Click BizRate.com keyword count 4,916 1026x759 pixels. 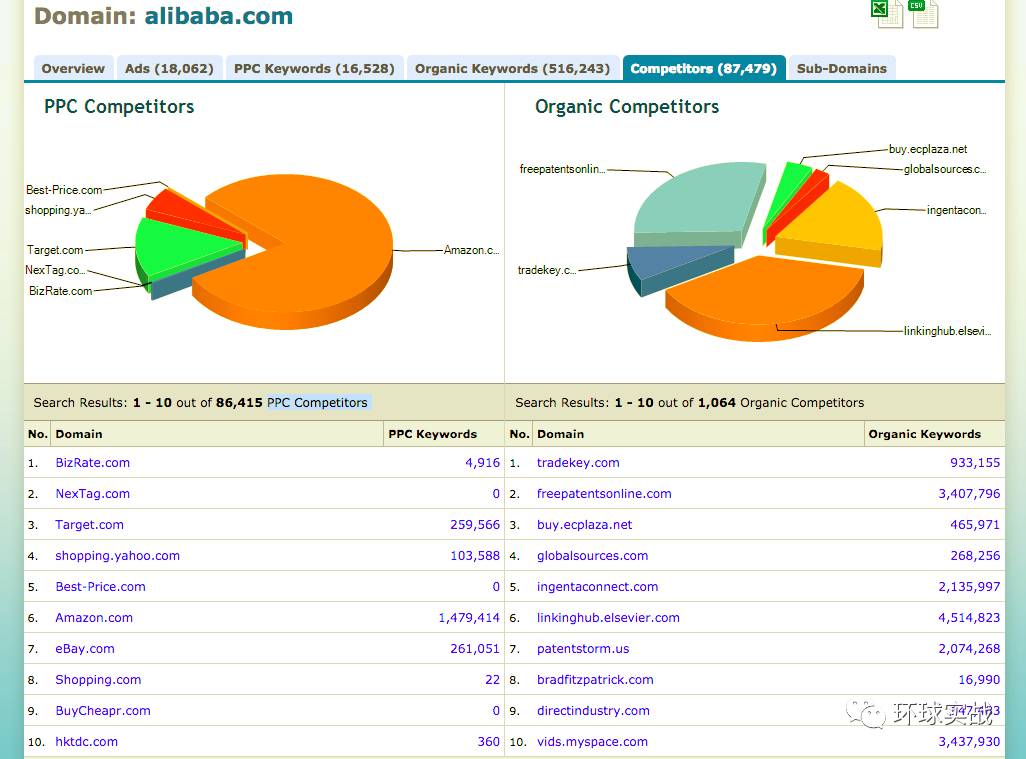[x=482, y=463]
